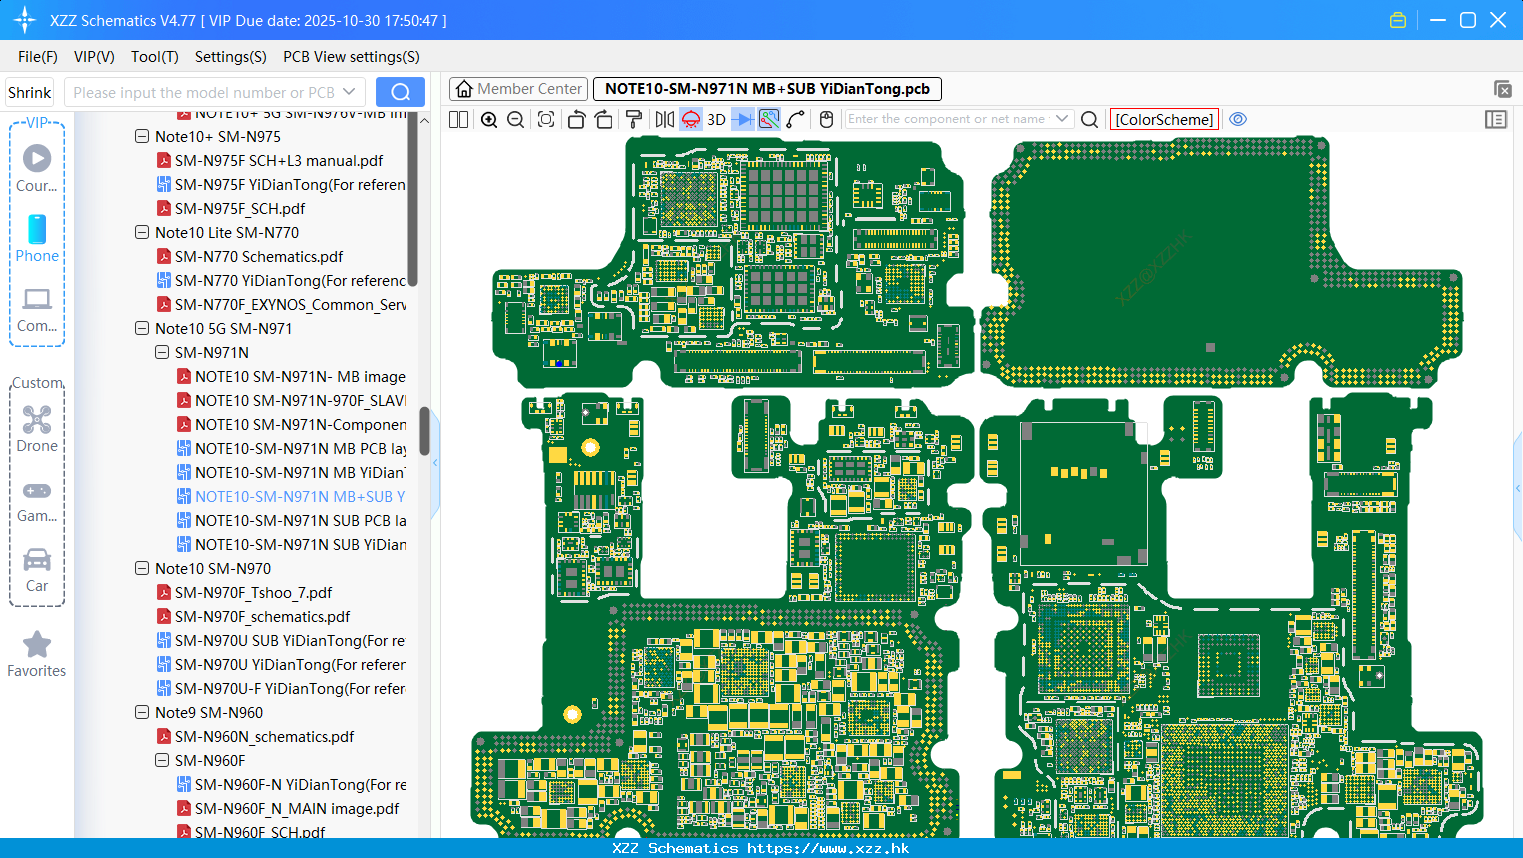
Task: Zoom in on the PCB view
Action: click(x=489, y=119)
